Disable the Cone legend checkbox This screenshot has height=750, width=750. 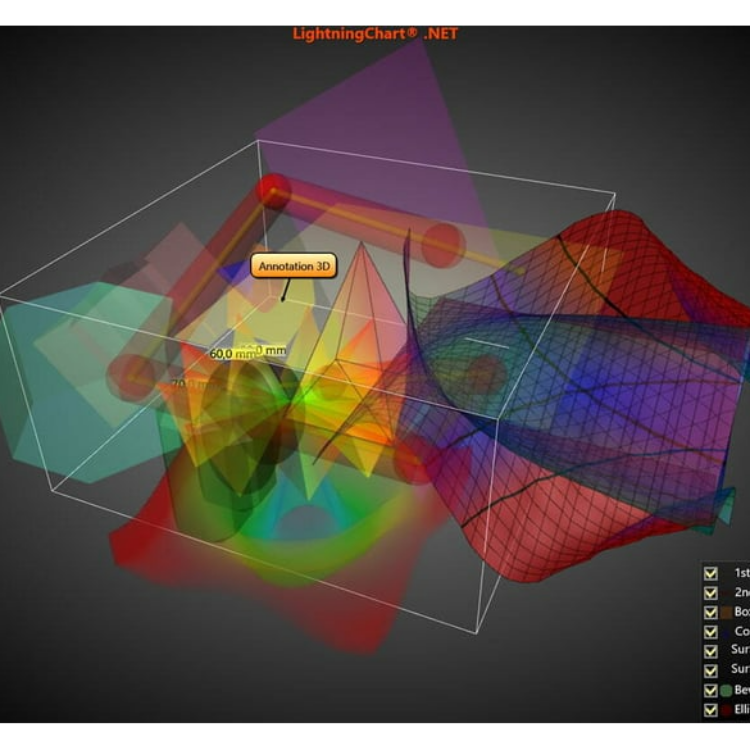[711, 631]
